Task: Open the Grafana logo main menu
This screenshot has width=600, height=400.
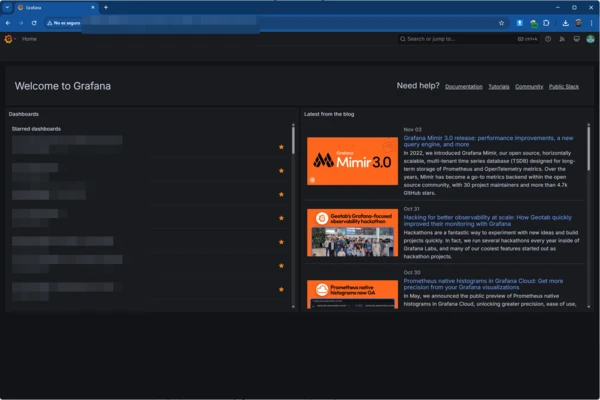Action: pyautogui.click(x=8, y=39)
